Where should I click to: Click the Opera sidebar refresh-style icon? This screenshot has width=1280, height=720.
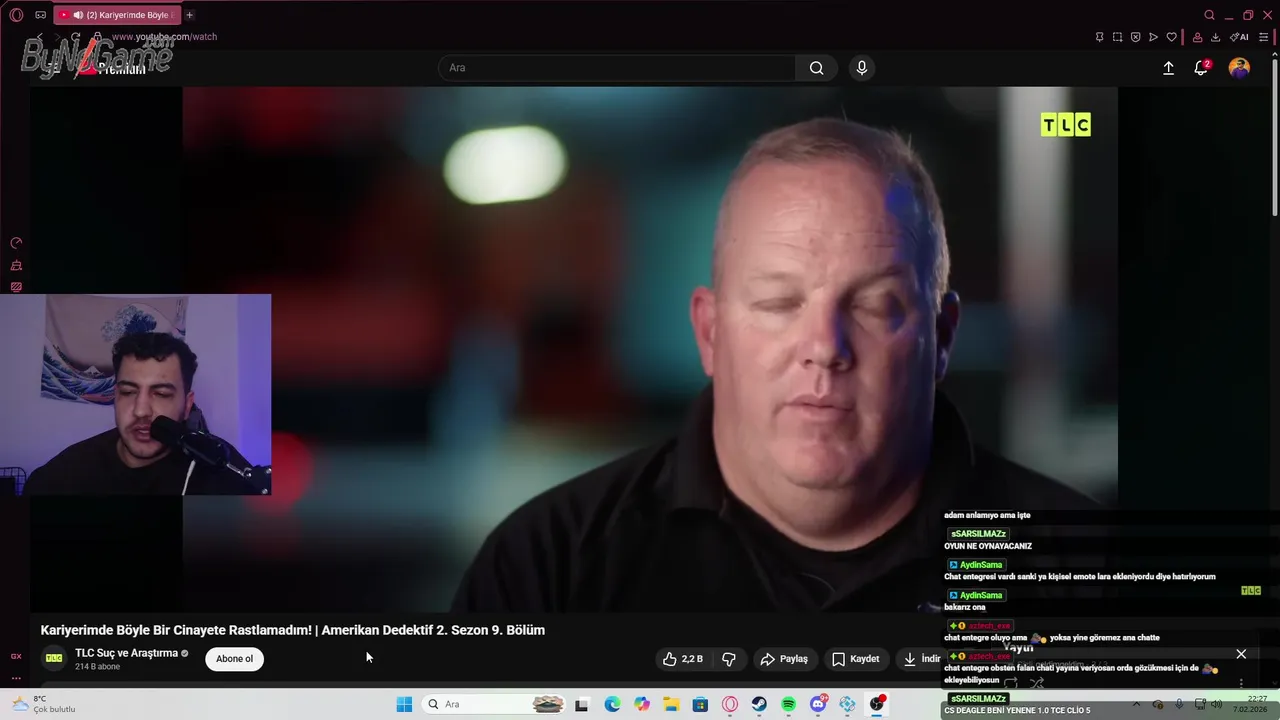click(16, 243)
